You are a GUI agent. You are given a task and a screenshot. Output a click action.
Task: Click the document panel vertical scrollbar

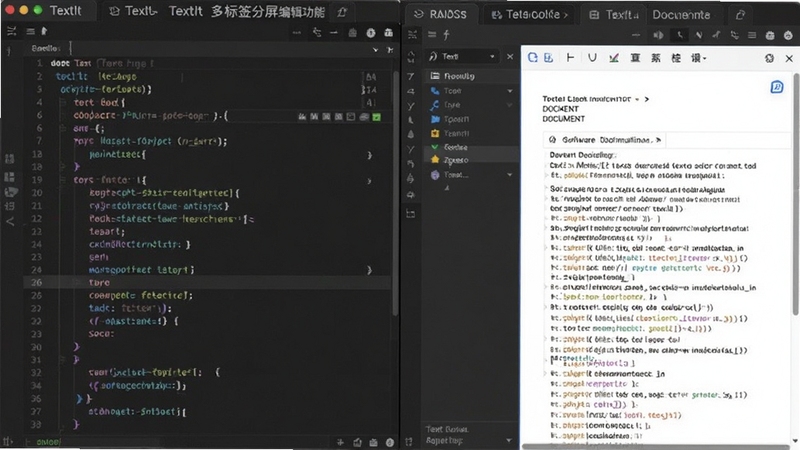tap(796, 194)
